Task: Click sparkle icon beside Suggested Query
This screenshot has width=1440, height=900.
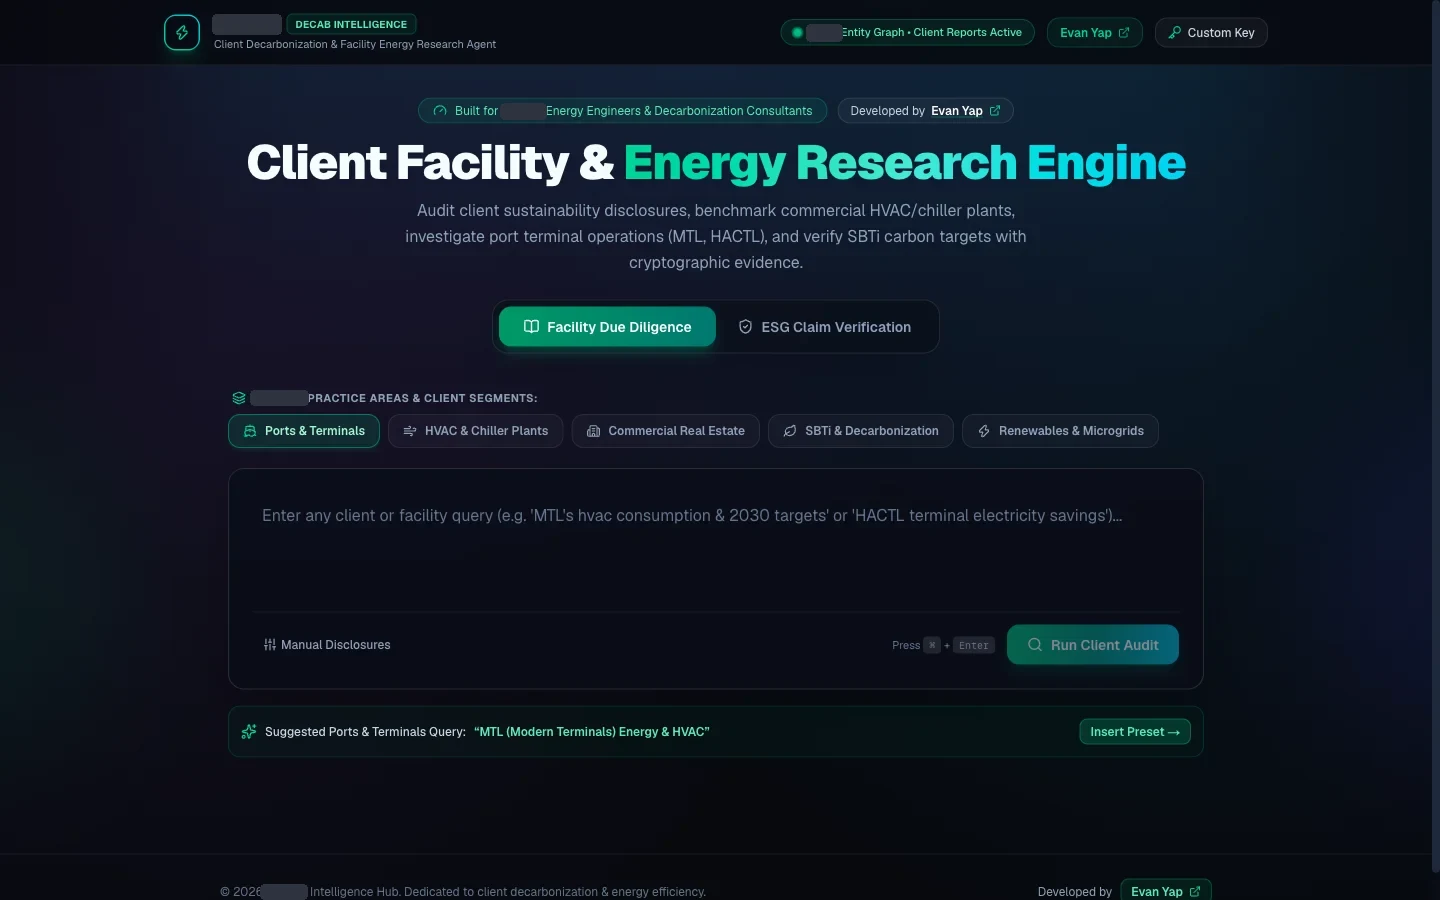Action: point(249,732)
